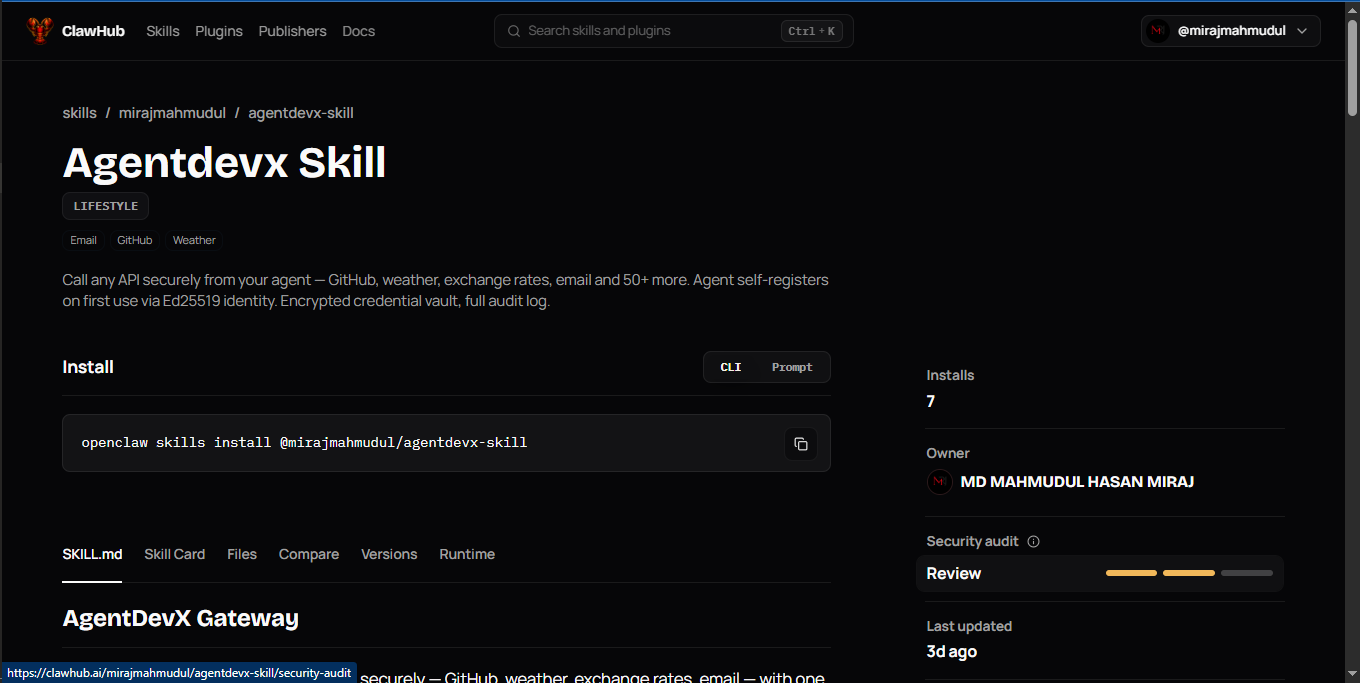Open owner MD MAHMUDUL HASAN MIRAJ profile

pos(1077,482)
